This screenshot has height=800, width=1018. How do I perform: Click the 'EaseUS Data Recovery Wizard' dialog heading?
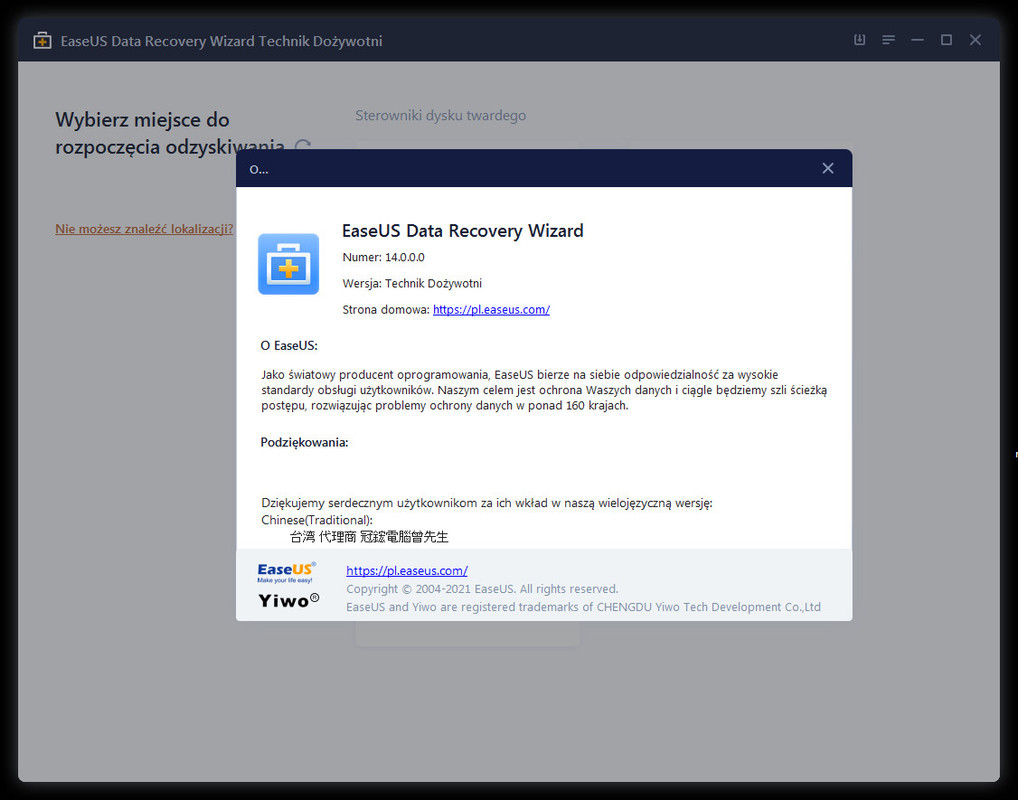pos(462,231)
